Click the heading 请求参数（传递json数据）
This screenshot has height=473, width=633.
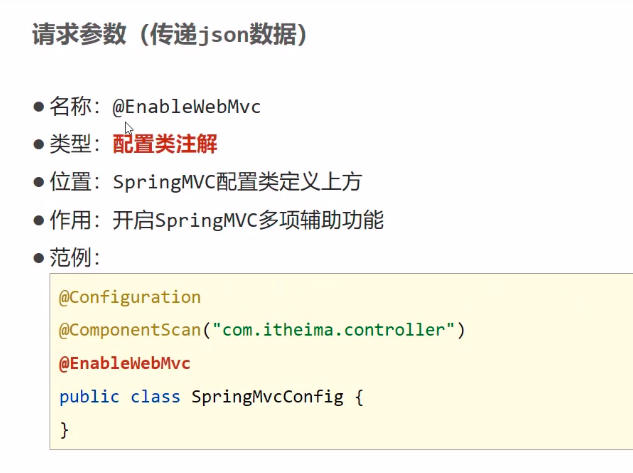point(169,36)
